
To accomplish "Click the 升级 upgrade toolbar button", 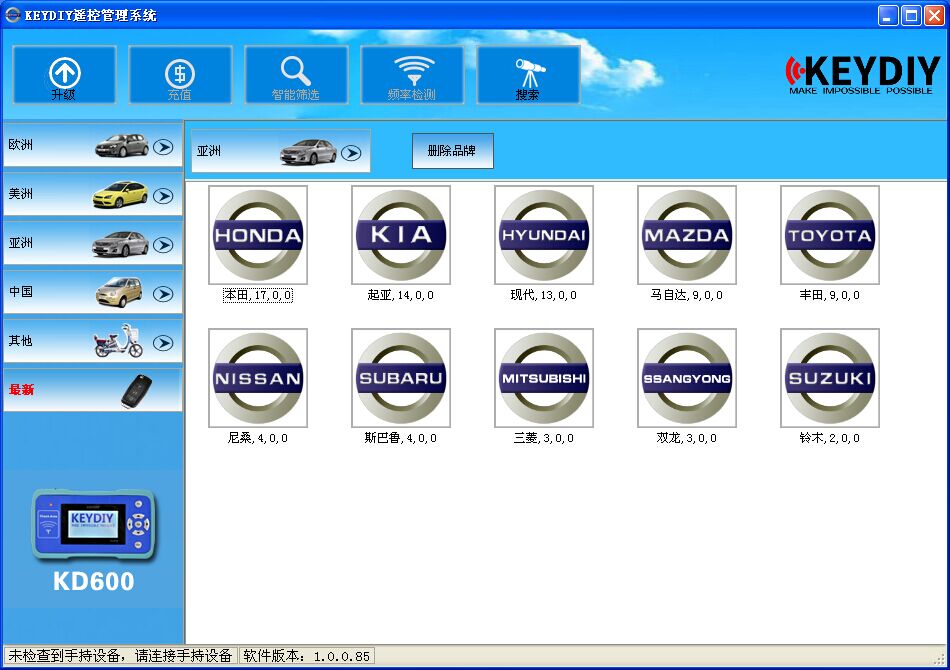I will coord(64,75).
